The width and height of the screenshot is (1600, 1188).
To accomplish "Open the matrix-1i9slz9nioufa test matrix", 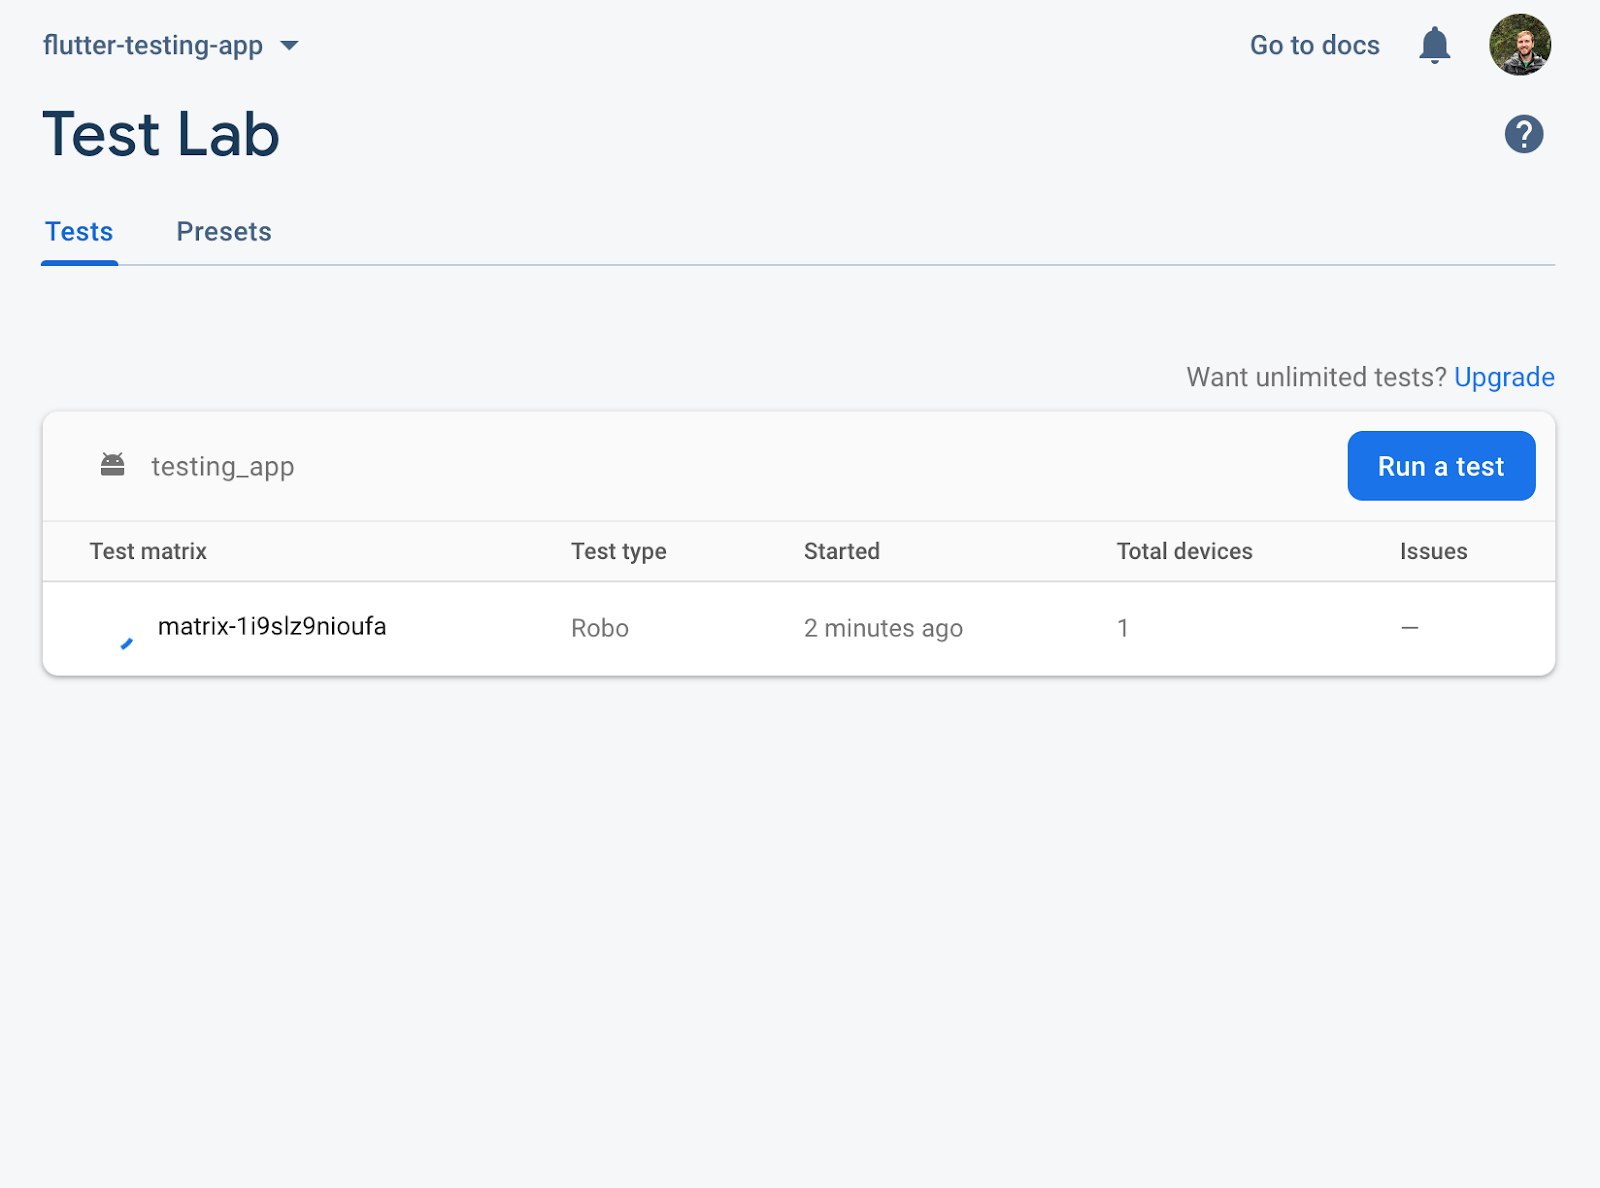I will click(x=273, y=627).
